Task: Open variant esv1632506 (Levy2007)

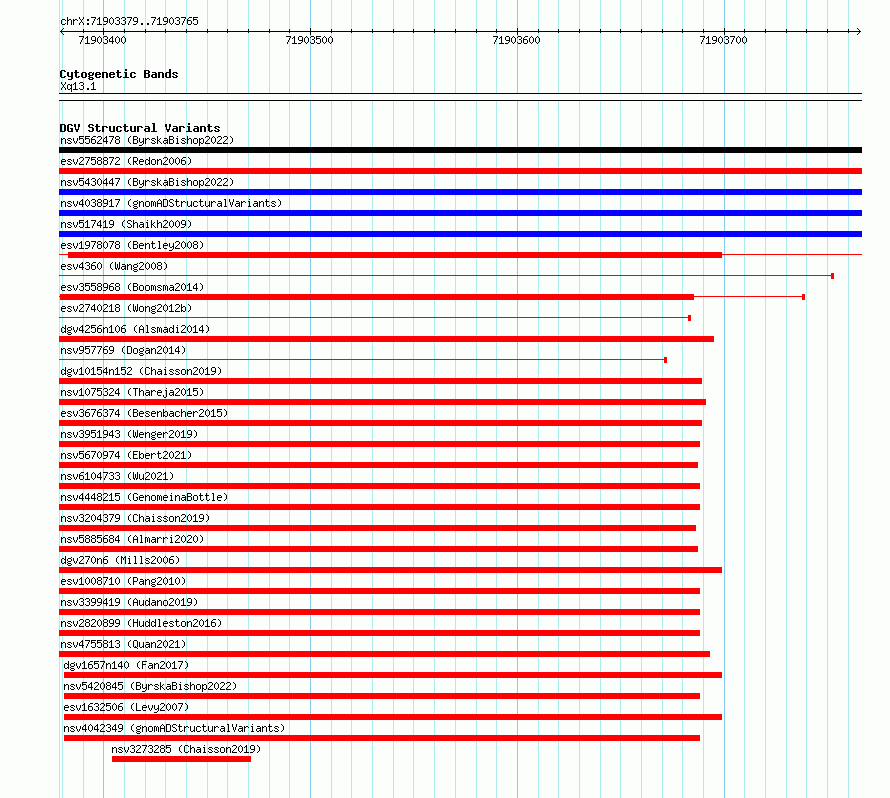Action: pos(126,707)
